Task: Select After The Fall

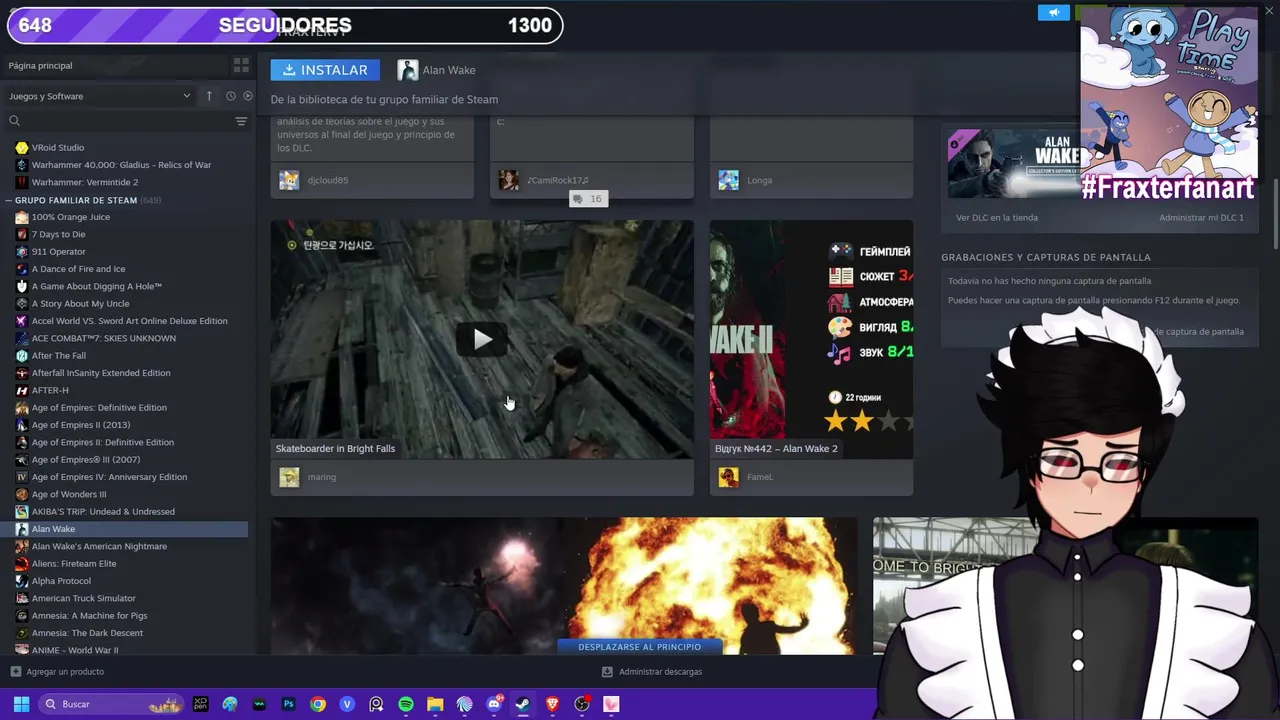Action: pyautogui.click(x=58, y=356)
